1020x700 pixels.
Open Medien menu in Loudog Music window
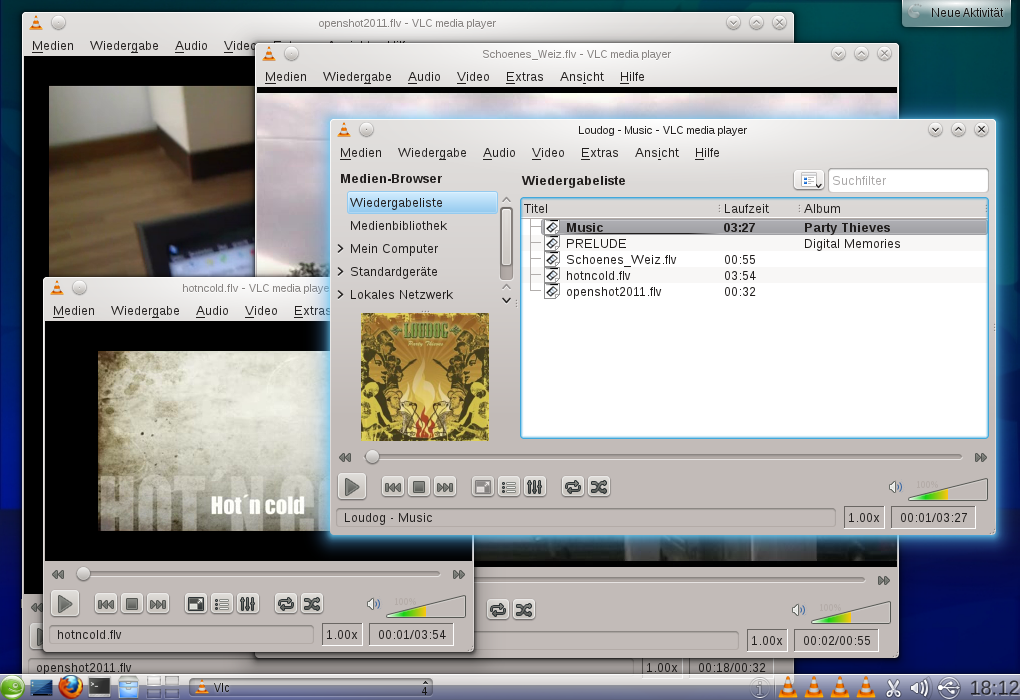point(360,152)
